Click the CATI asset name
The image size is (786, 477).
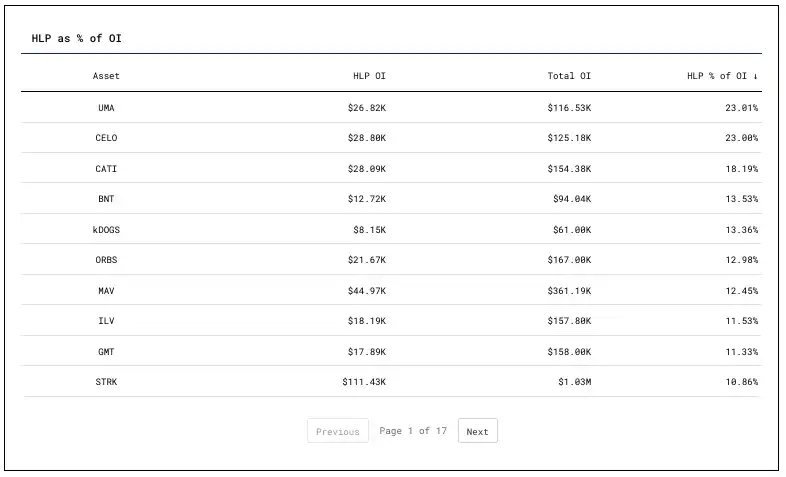coord(106,168)
